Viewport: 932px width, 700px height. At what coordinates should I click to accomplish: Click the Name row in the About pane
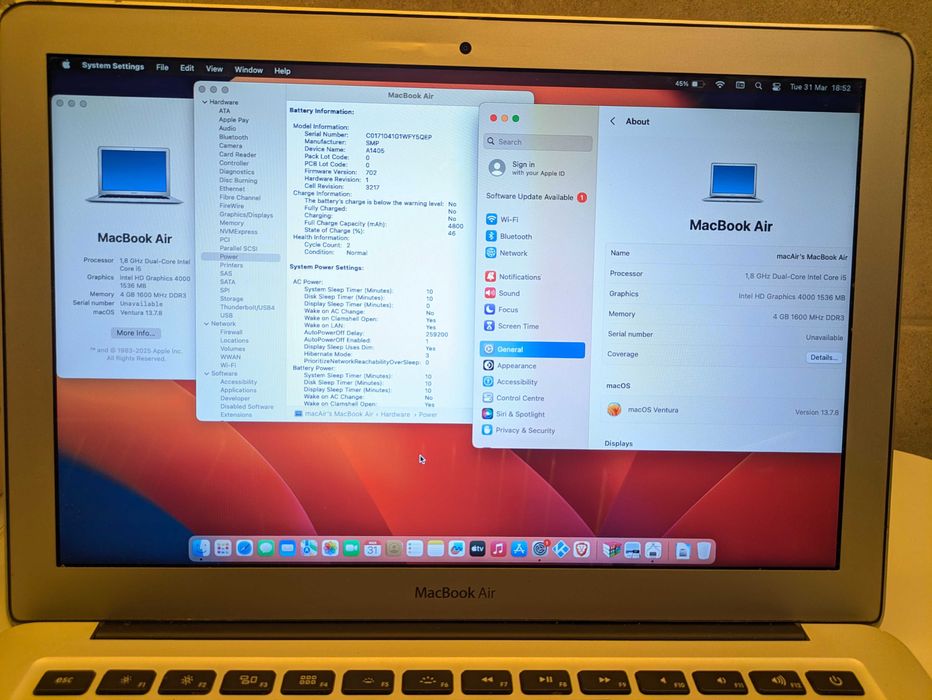(x=728, y=254)
